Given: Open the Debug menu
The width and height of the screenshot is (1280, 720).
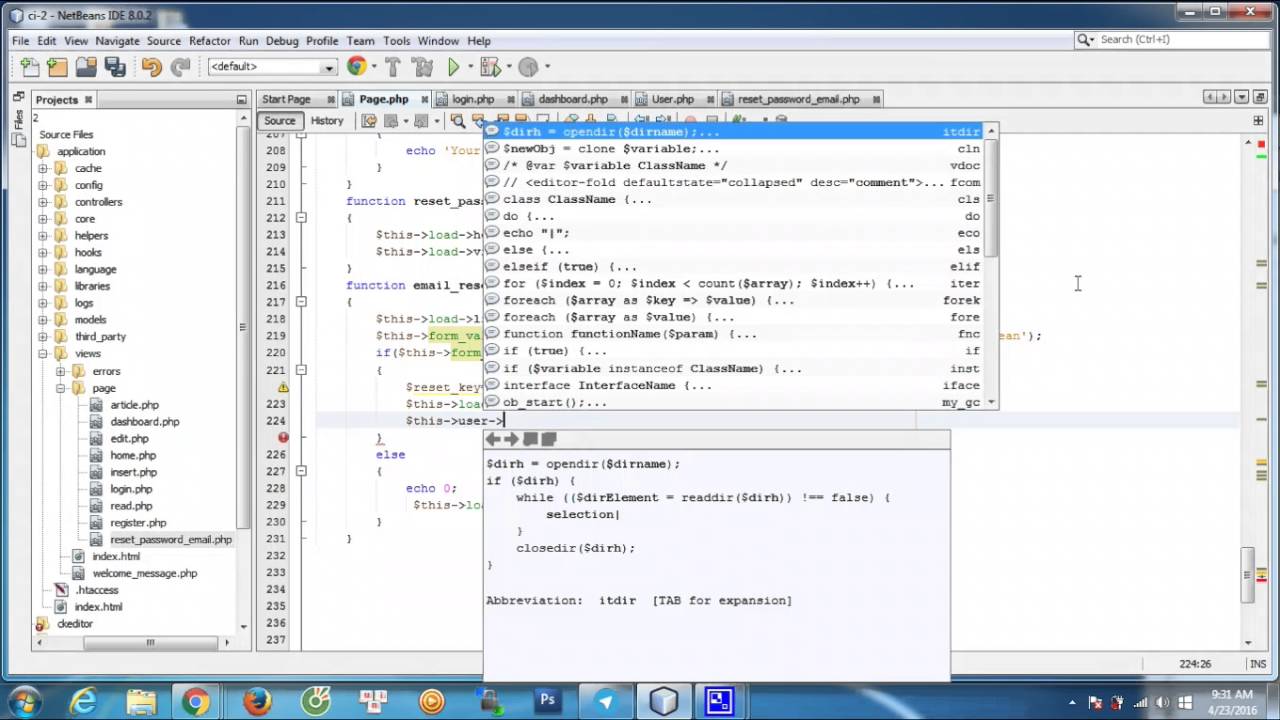Looking at the screenshot, I should pos(282,41).
